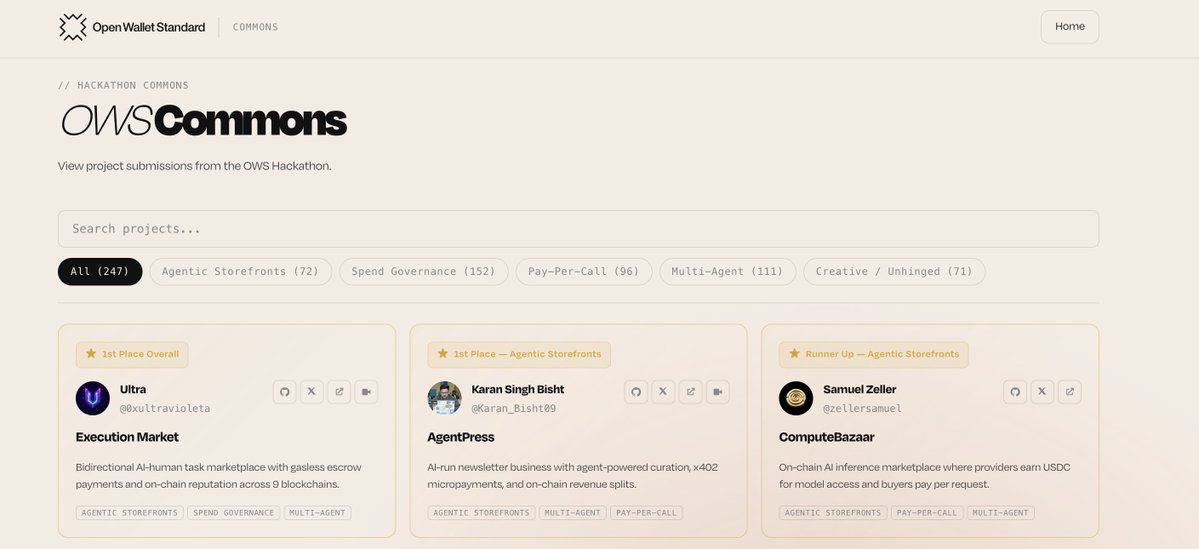Viewport: 1199px width, 549px height.
Task: Filter by Spend Governance (152)
Action: (424, 271)
